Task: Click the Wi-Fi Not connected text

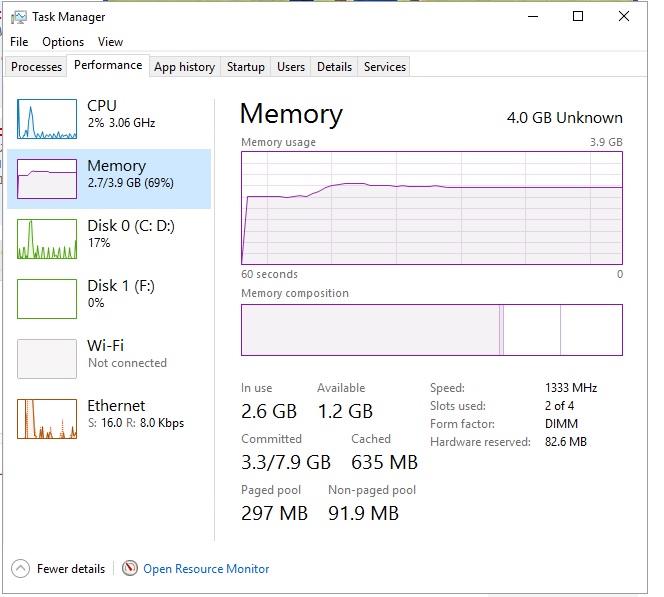Action: [127, 363]
